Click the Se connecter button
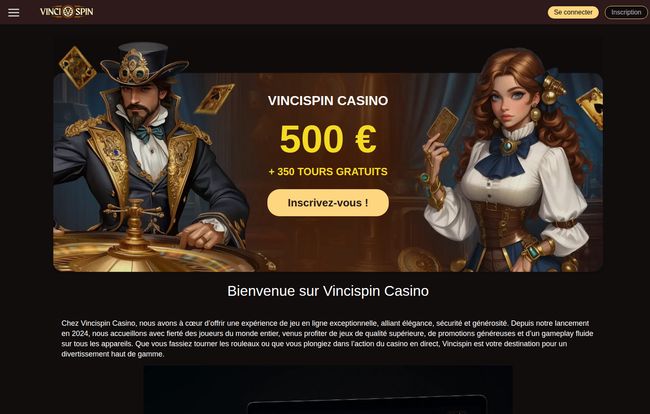The height and width of the screenshot is (414, 650). [573, 12]
